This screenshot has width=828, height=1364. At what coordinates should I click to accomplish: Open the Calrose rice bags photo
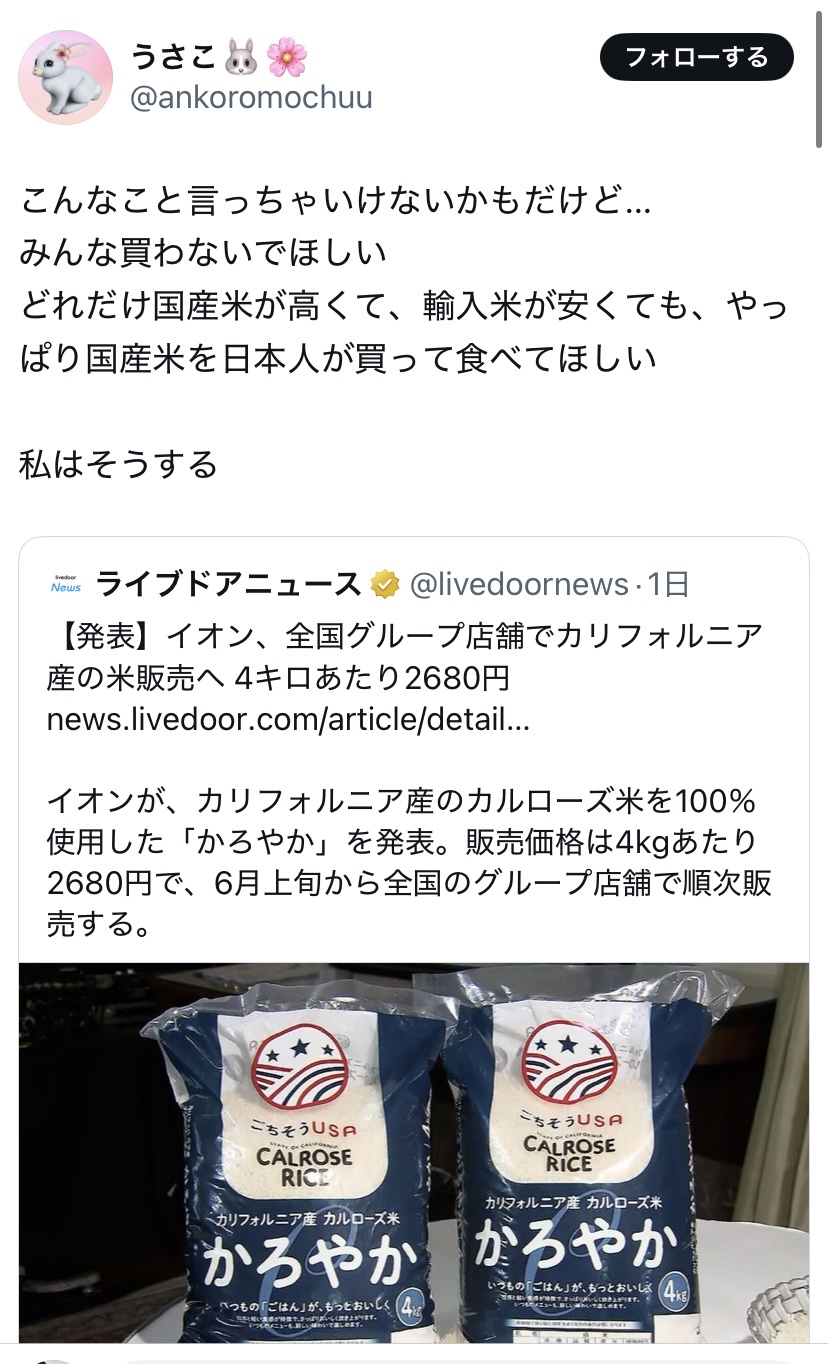(x=414, y=1152)
